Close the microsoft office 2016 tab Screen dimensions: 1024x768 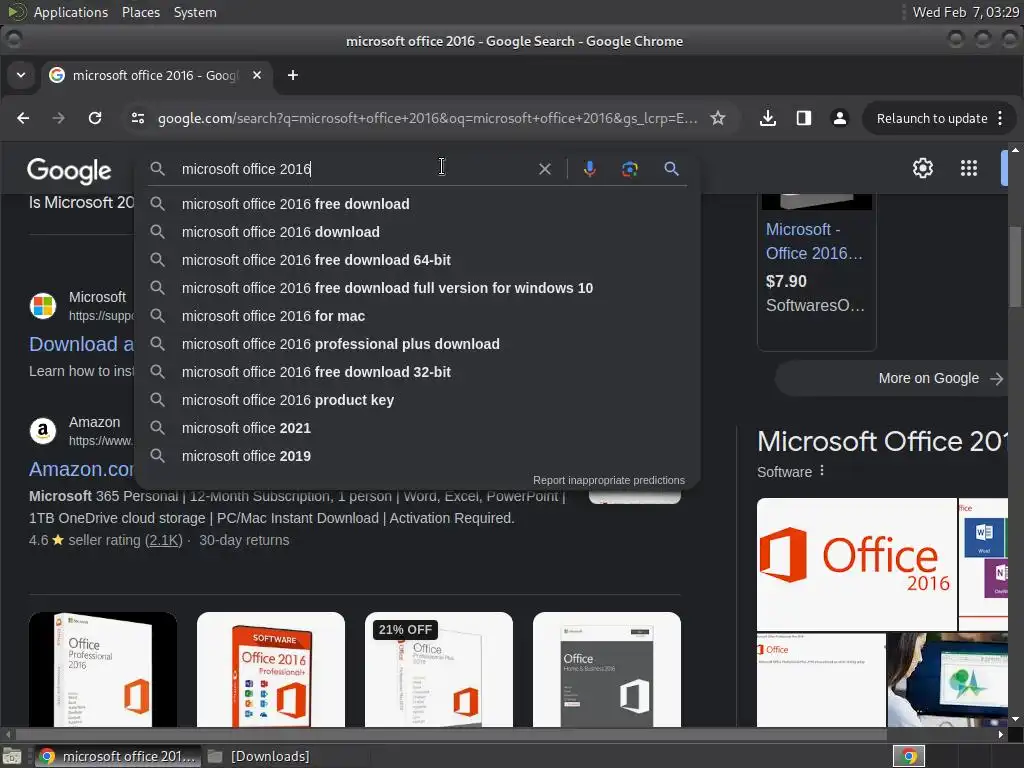257,75
